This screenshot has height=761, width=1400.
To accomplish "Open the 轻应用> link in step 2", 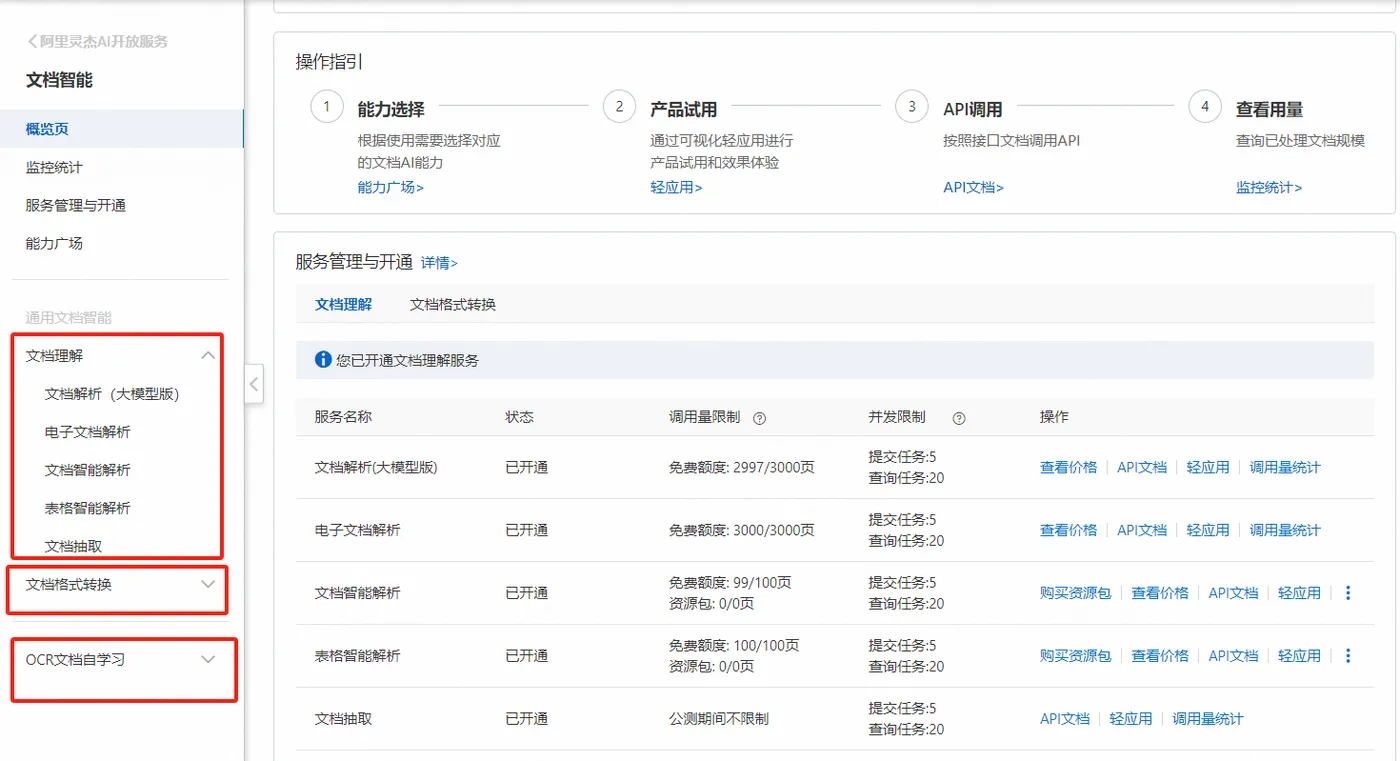I will click(x=677, y=187).
